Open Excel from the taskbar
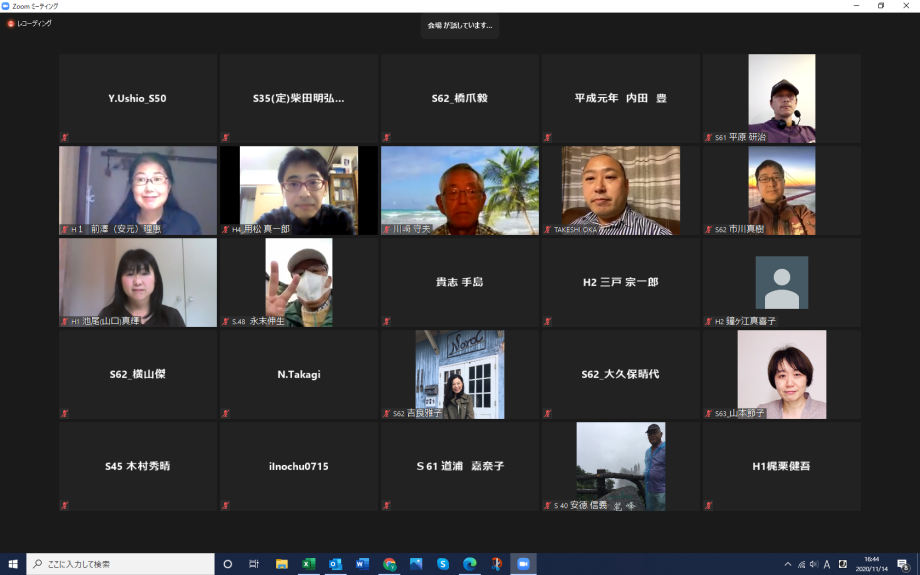Viewport: 920px width, 575px height. click(309, 564)
